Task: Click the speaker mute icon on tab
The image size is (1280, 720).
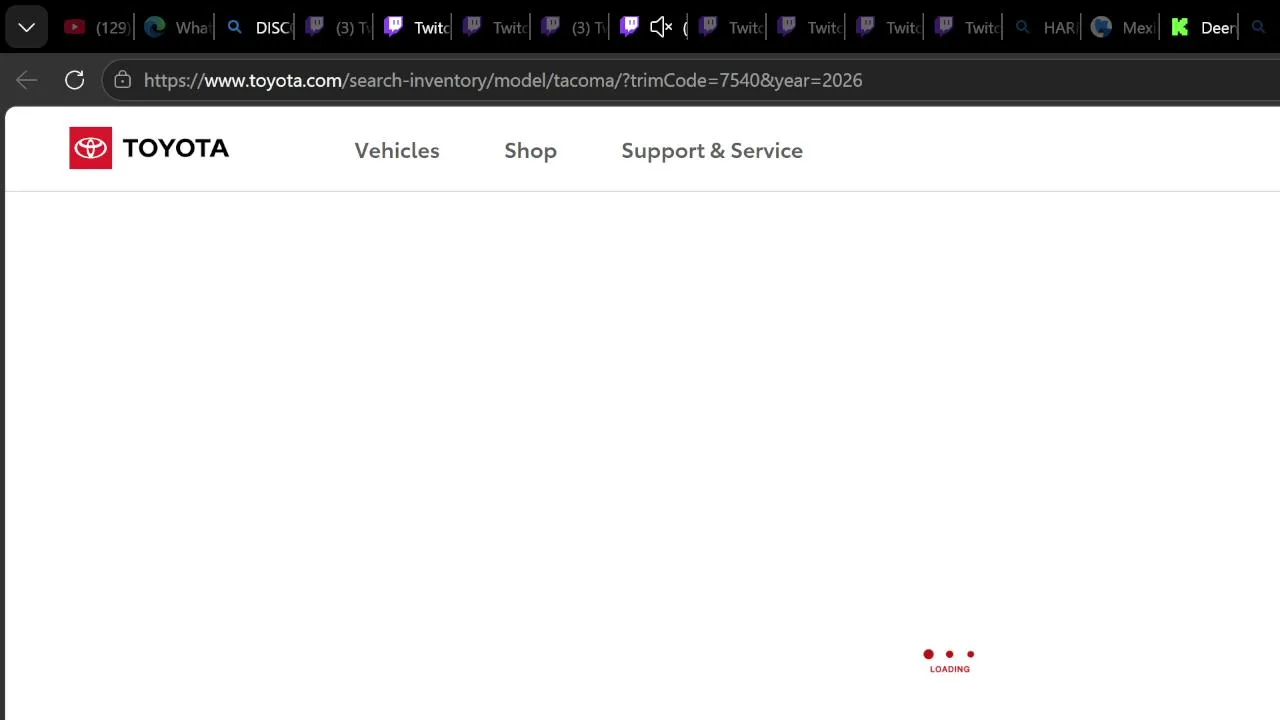Action: click(x=660, y=27)
